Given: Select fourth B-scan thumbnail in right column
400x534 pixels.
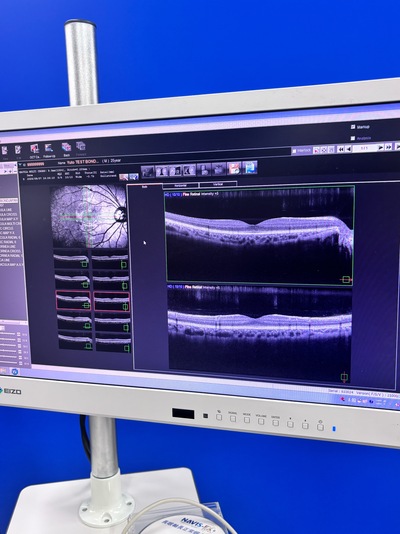Looking at the screenshot, I should 113,323.
